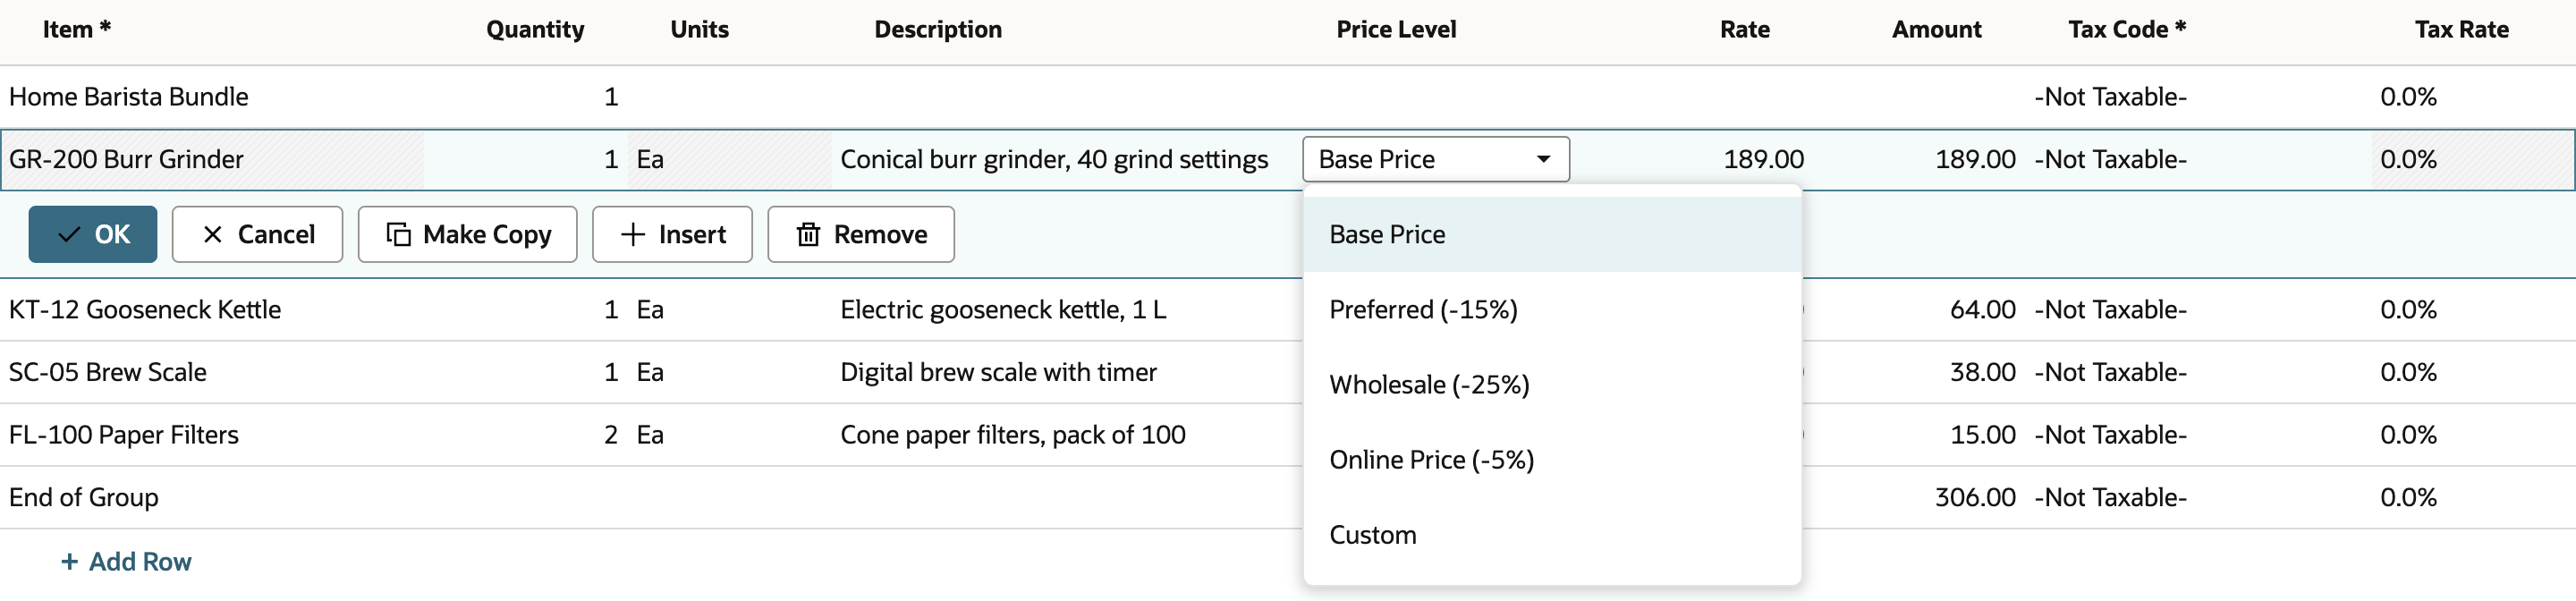Pick Online Price (-5%) option
The image size is (2576, 601).
[1552, 459]
